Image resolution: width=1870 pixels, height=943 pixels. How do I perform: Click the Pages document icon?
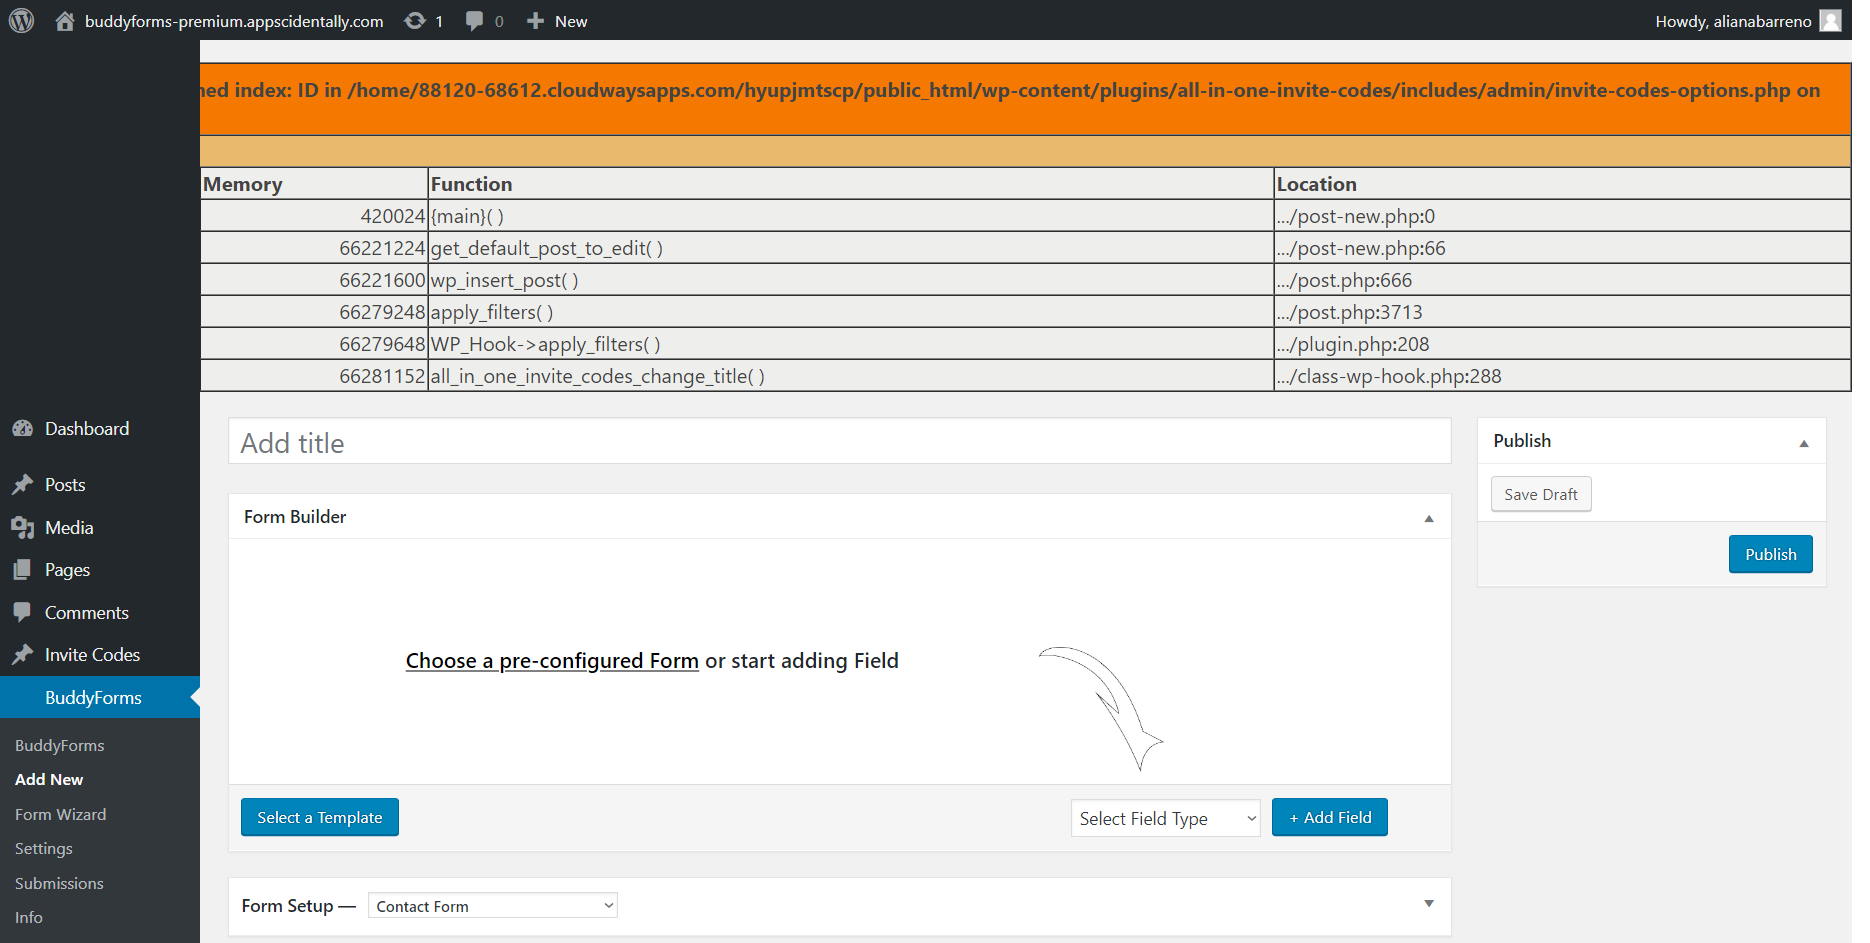coord(23,569)
